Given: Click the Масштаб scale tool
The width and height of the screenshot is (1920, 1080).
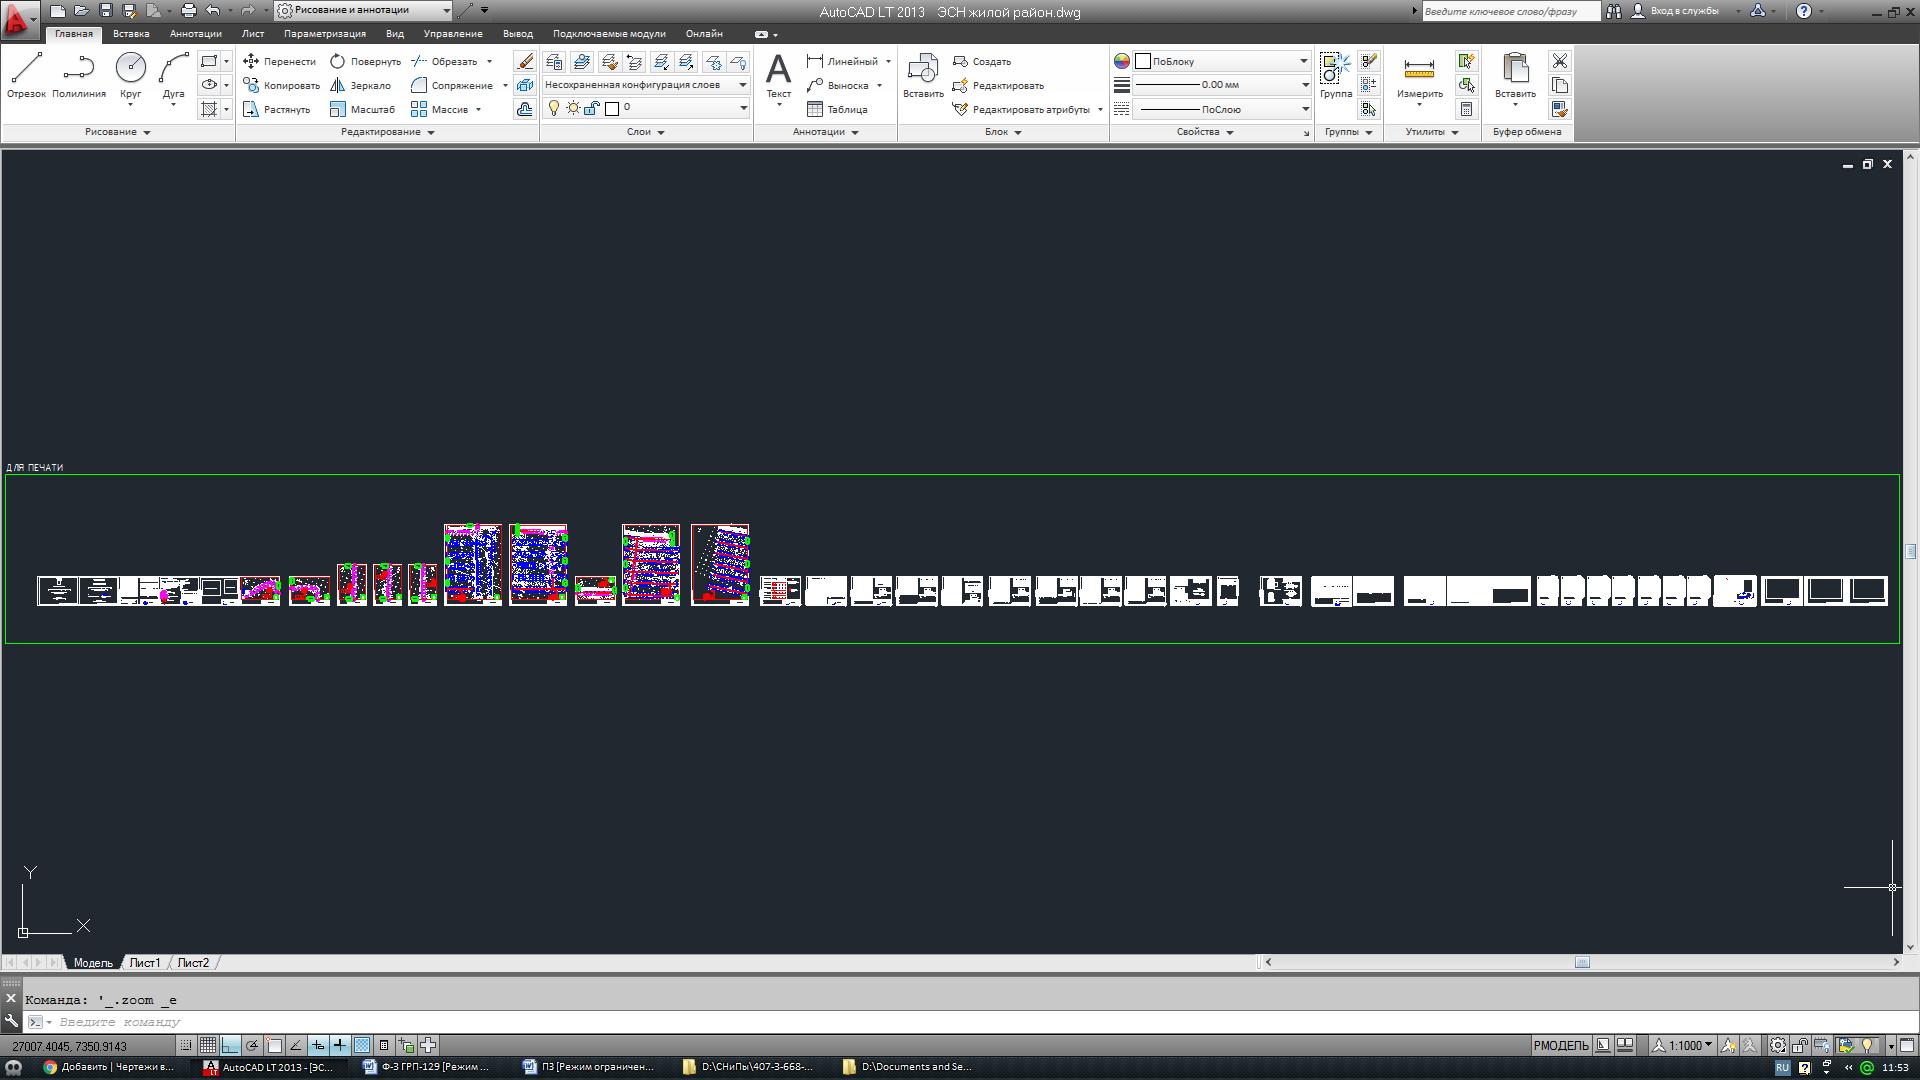Looking at the screenshot, I should (x=362, y=109).
